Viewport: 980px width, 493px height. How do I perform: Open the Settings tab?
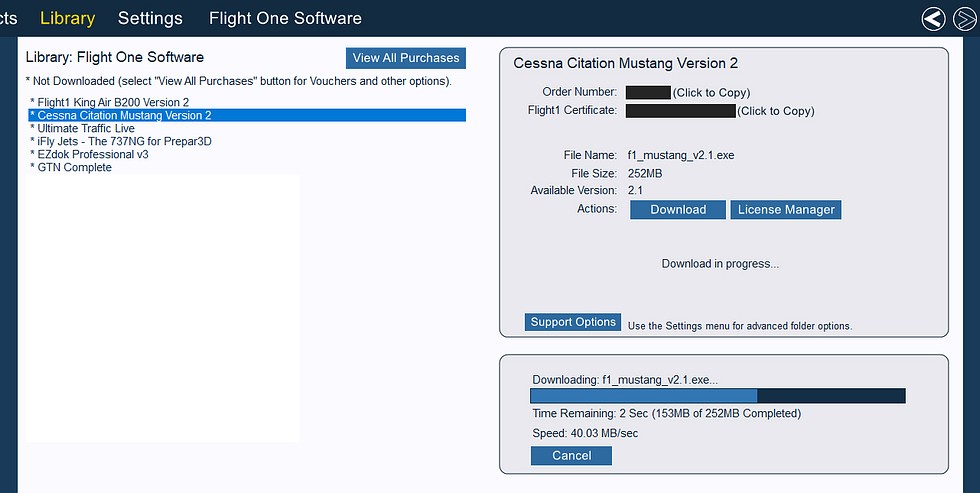point(150,18)
